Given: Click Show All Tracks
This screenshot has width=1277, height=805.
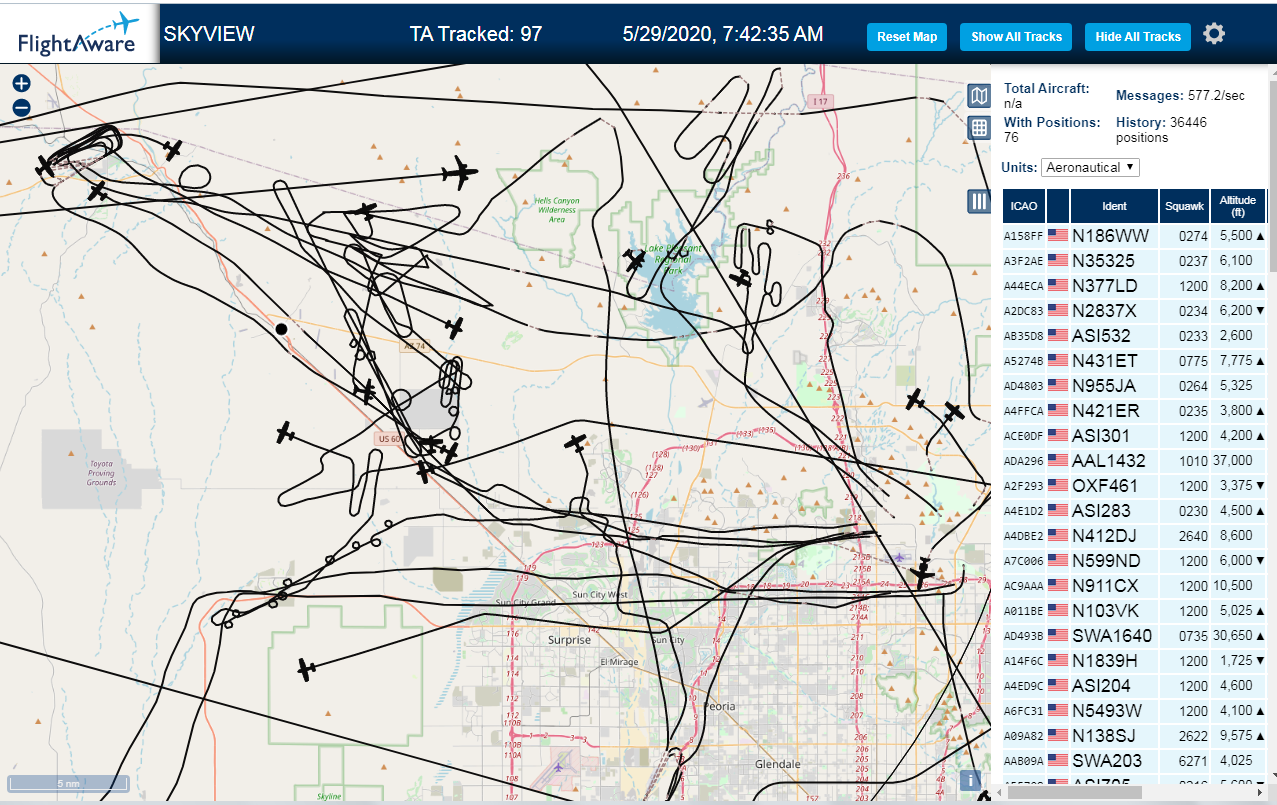Looking at the screenshot, I should 1016,37.
